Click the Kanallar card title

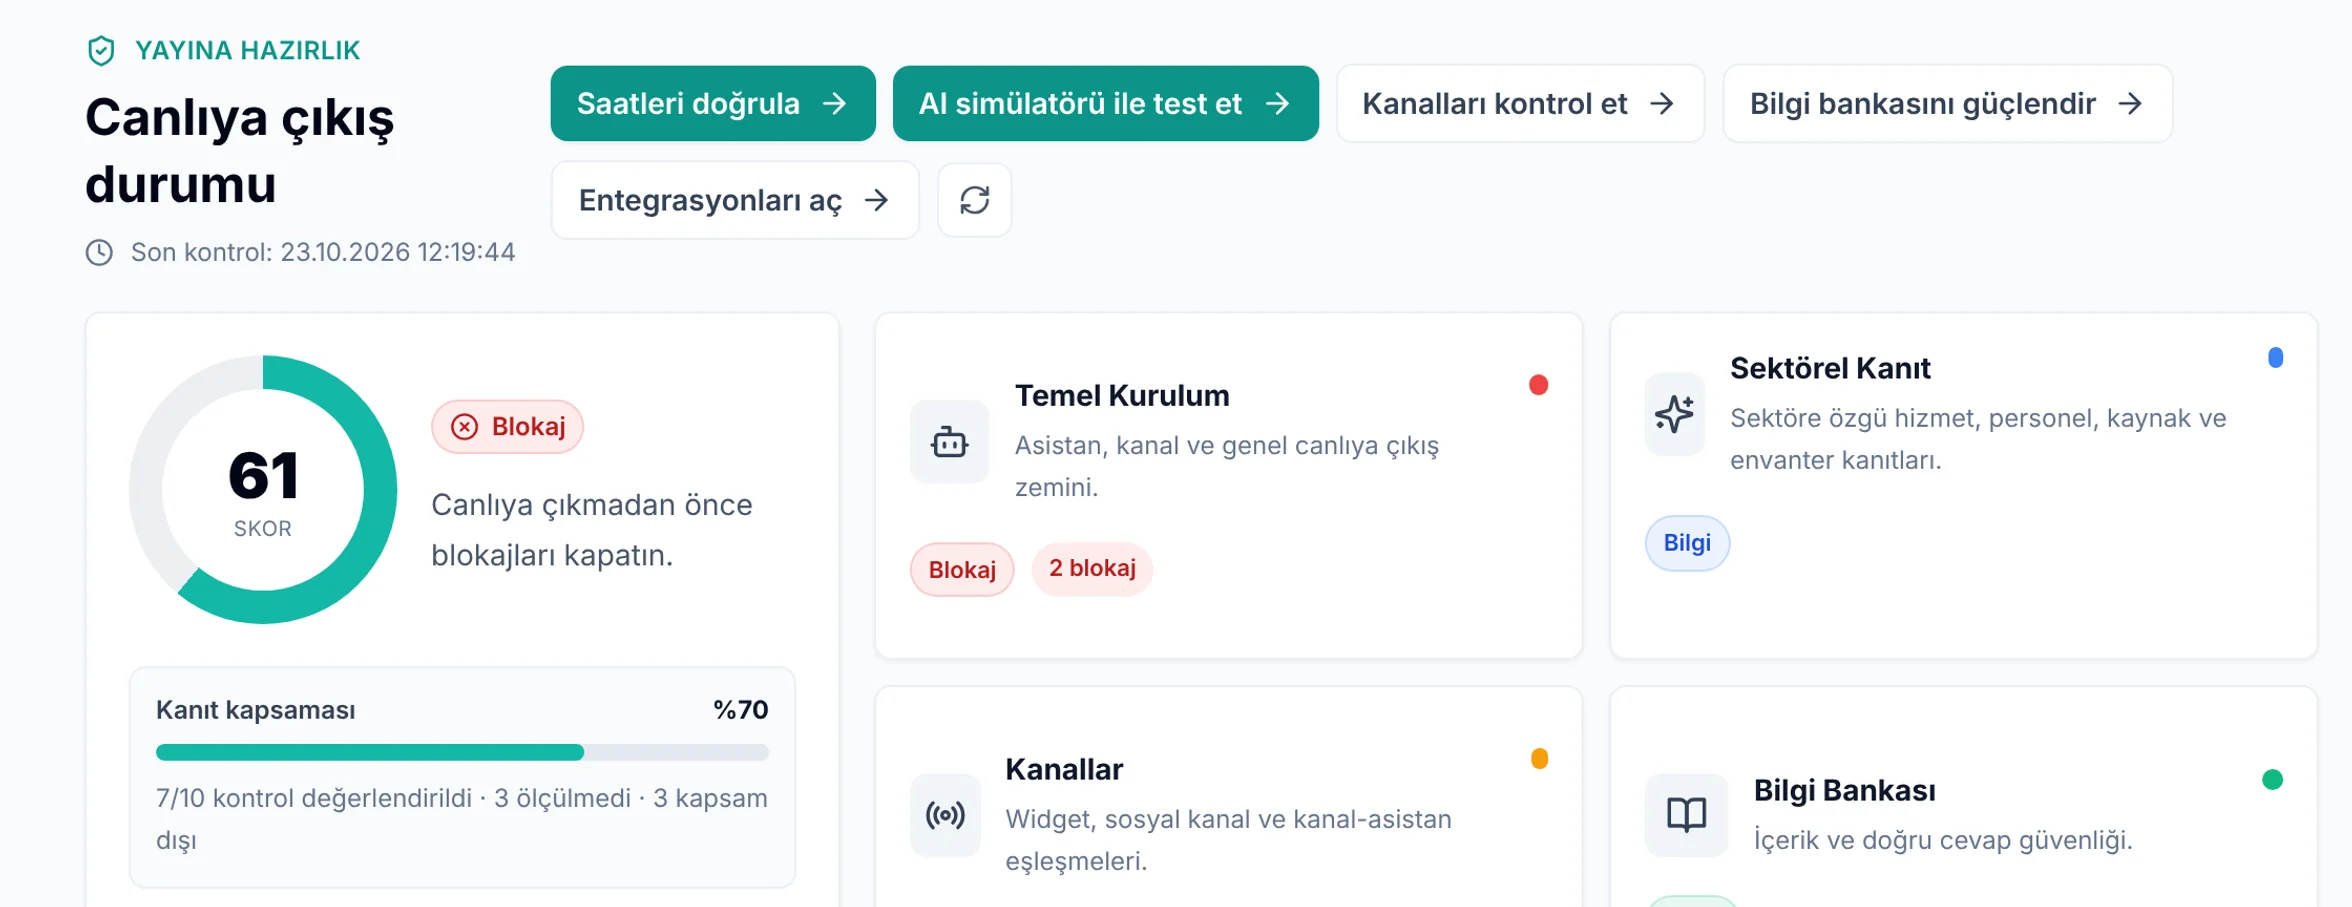click(x=1064, y=769)
